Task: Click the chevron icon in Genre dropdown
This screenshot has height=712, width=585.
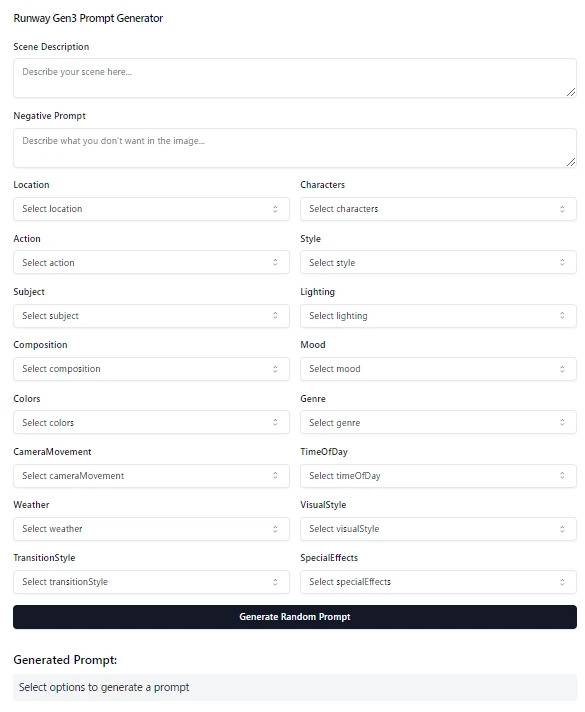Action: [562, 422]
